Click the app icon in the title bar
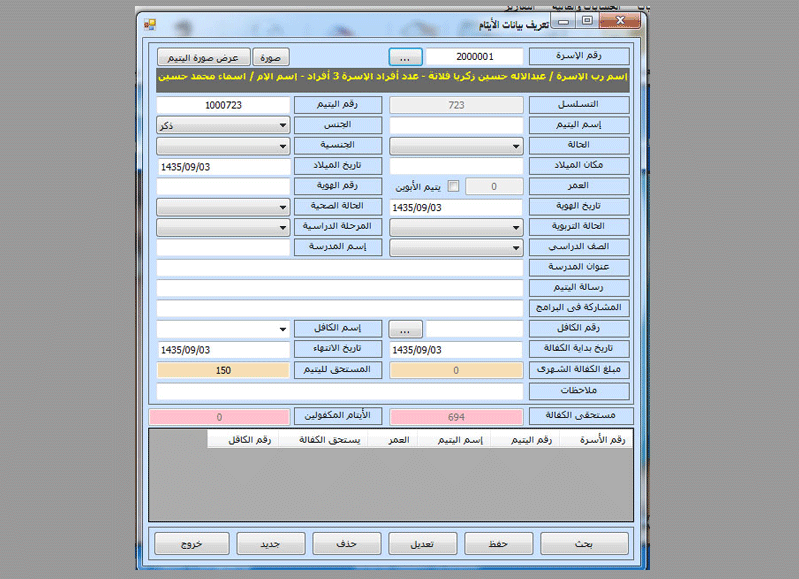The height and width of the screenshot is (579, 799). tap(150, 24)
